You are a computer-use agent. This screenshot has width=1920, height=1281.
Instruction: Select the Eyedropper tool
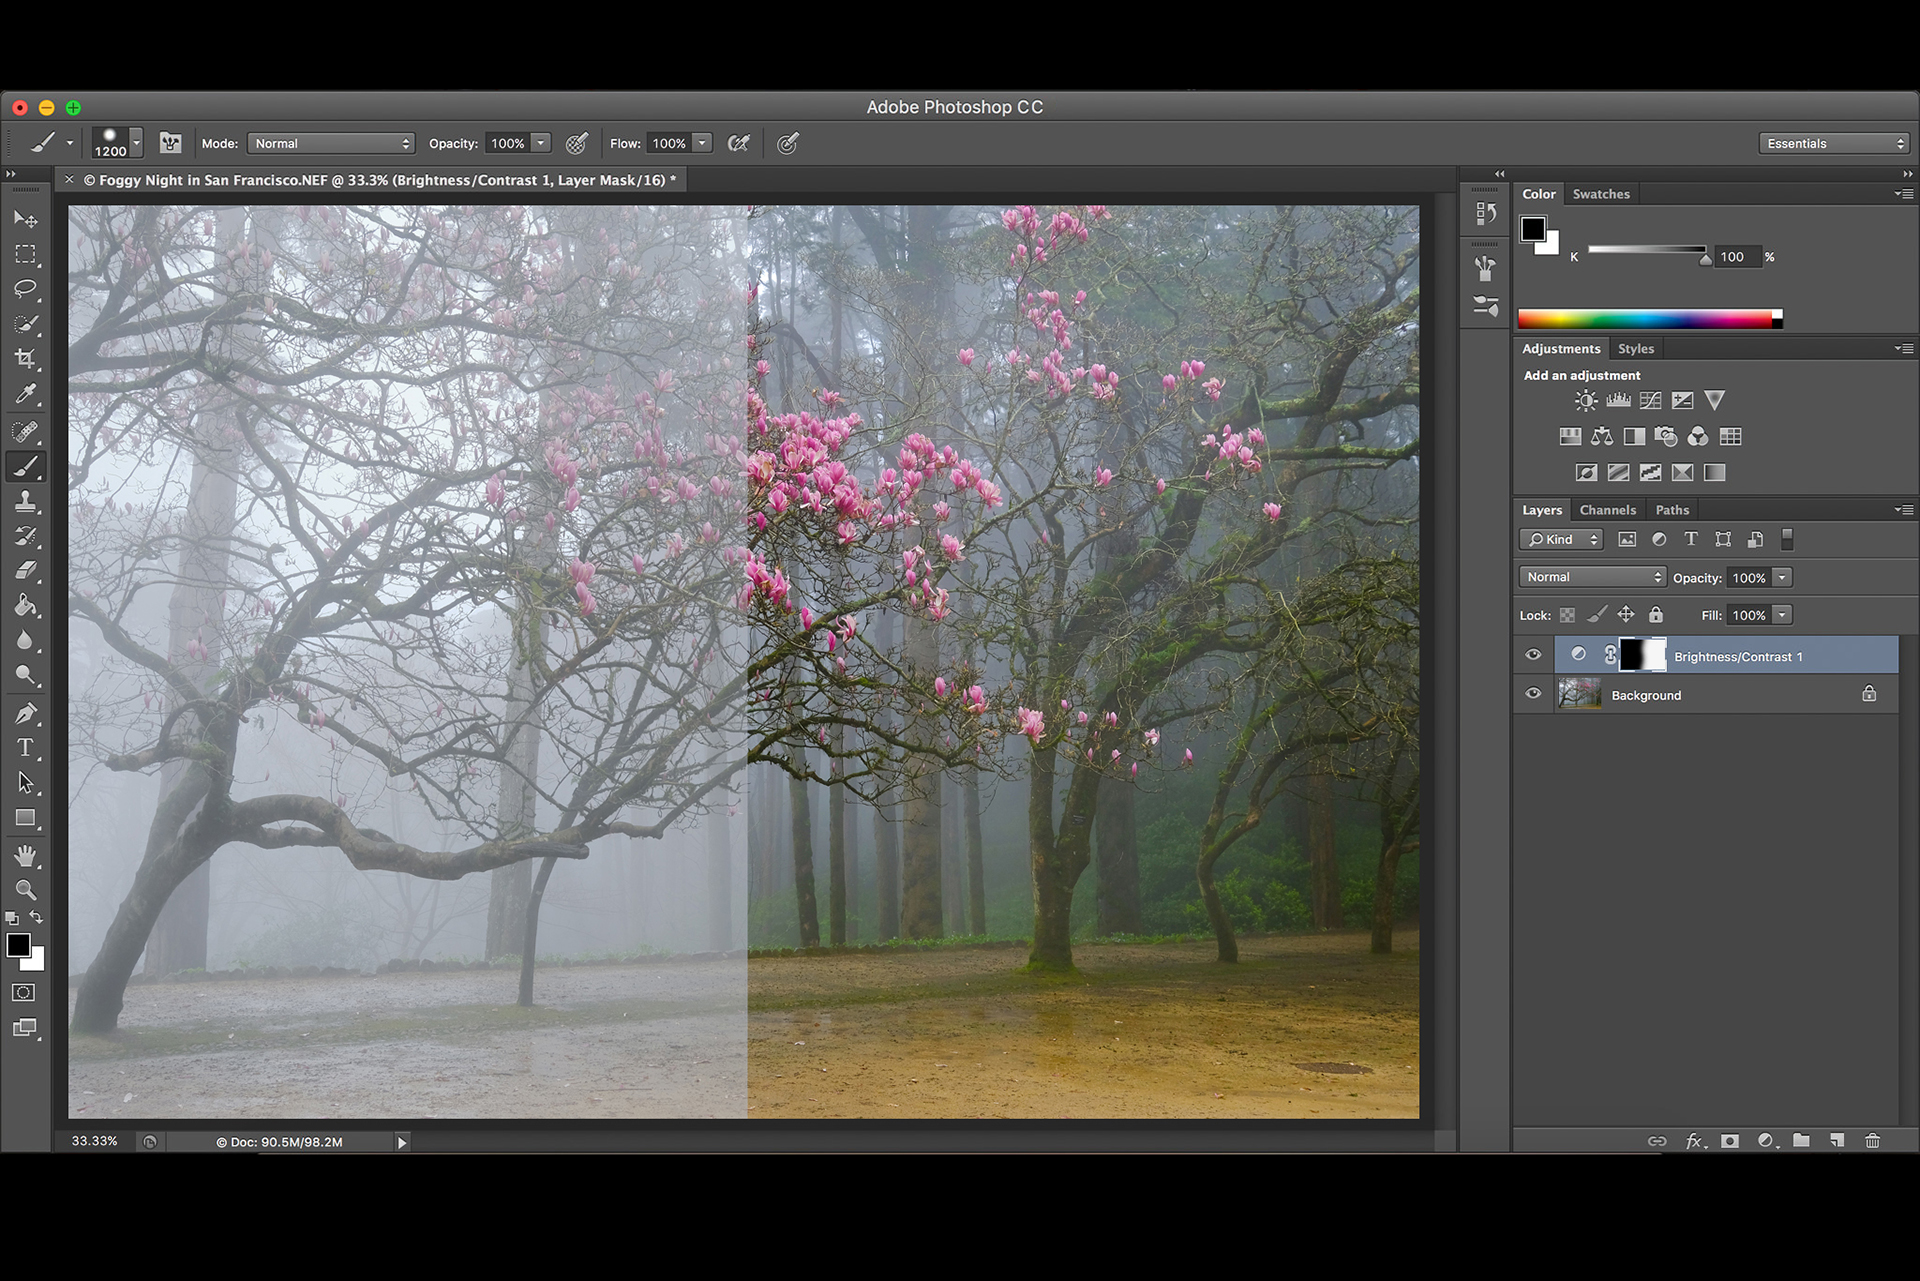click(x=25, y=395)
